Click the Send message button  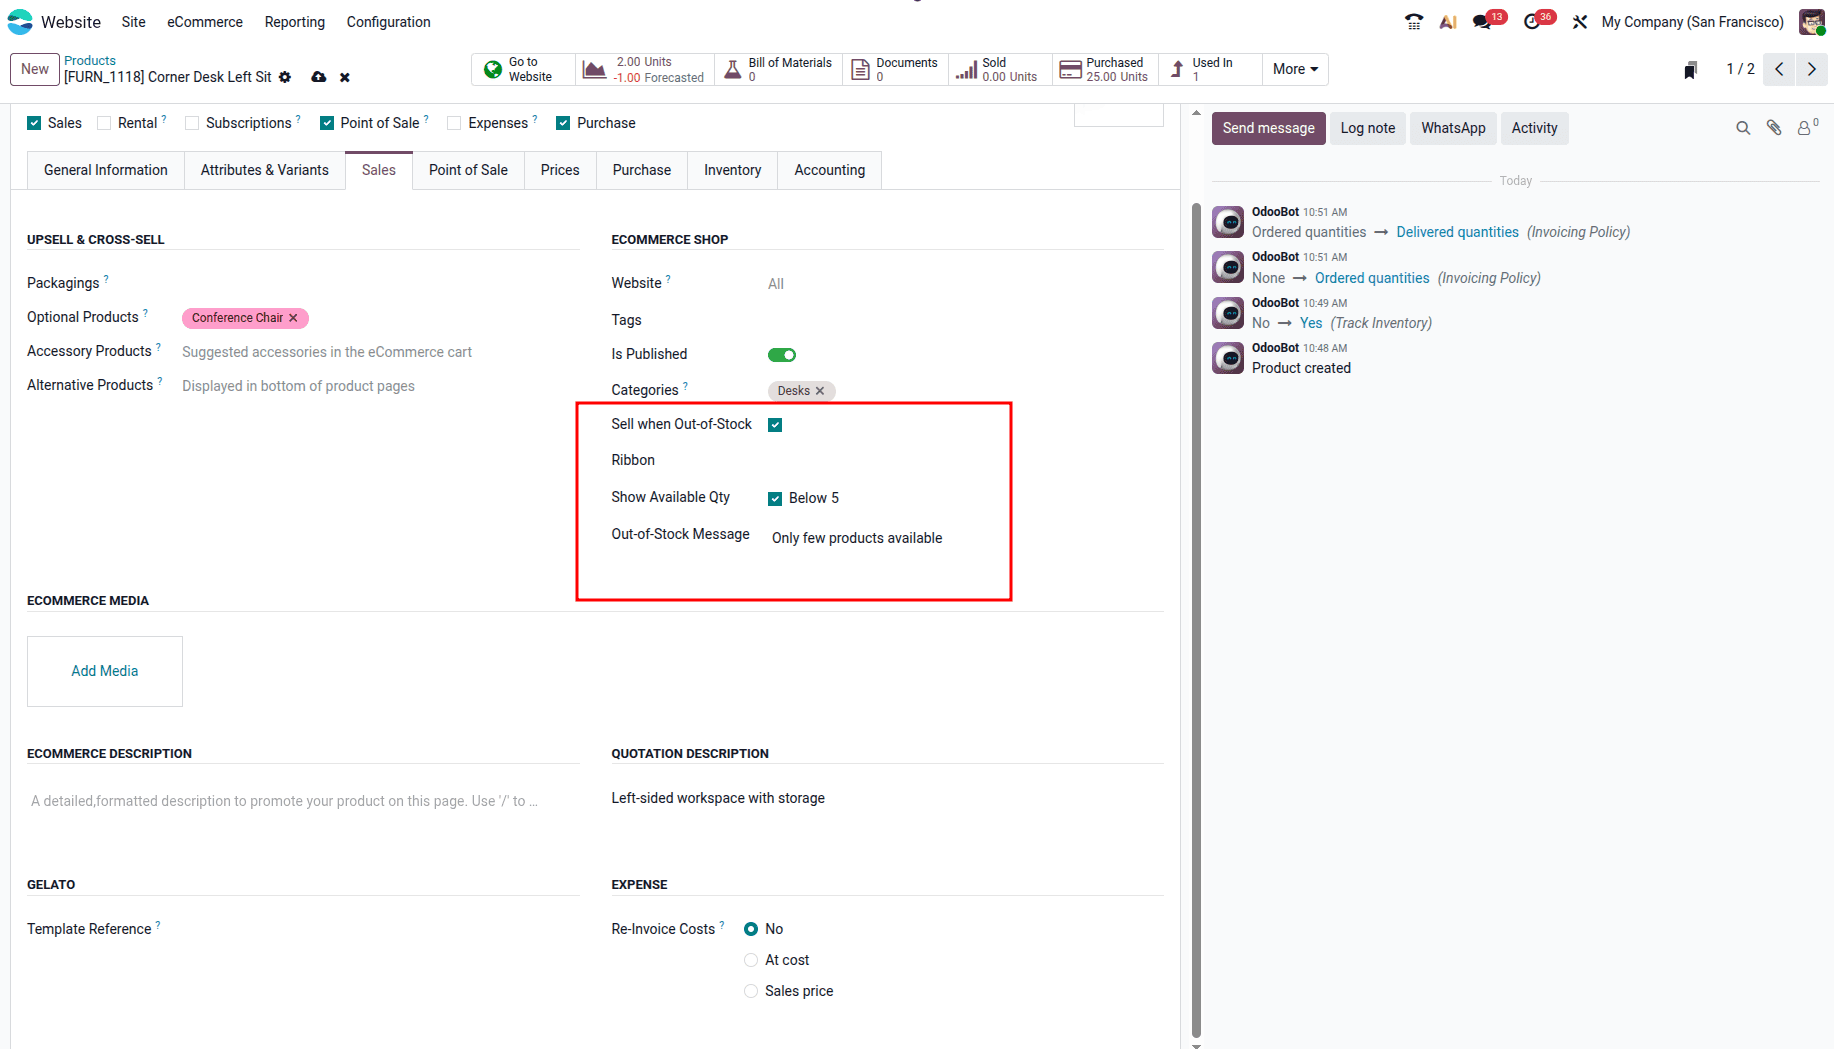1268,128
